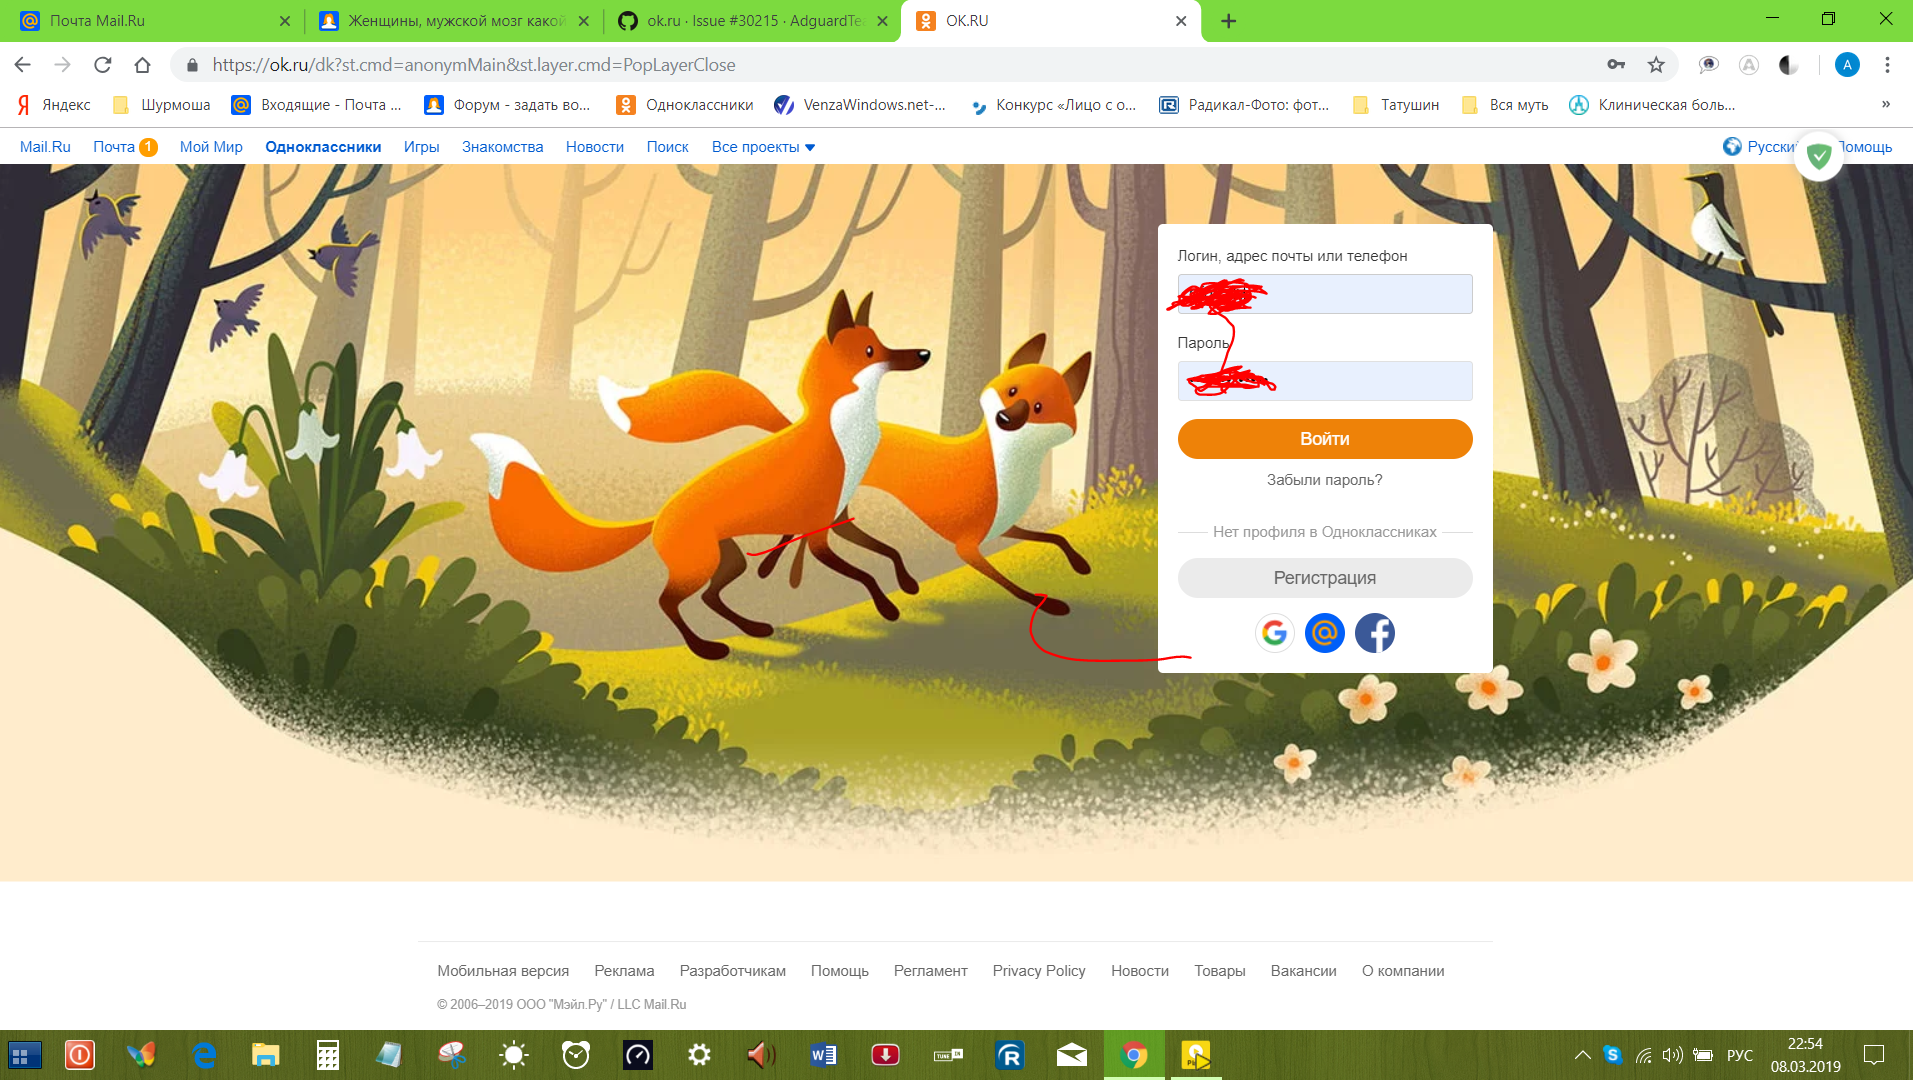Expand the Все проекты dropdown
This screenshot has height=1080, width=1913.
(763, 147)
